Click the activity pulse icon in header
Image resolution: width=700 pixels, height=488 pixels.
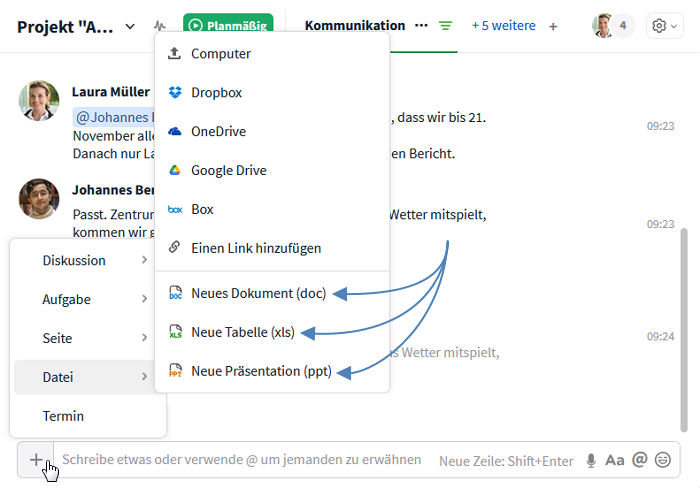[x=161, y=26]
